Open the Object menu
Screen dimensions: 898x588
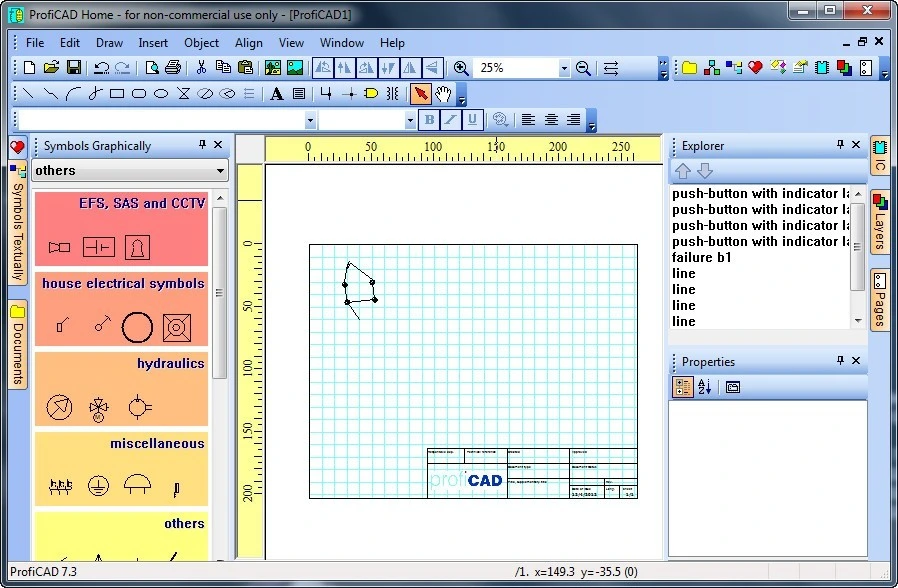pyautogui.click(x=201, y=43)
